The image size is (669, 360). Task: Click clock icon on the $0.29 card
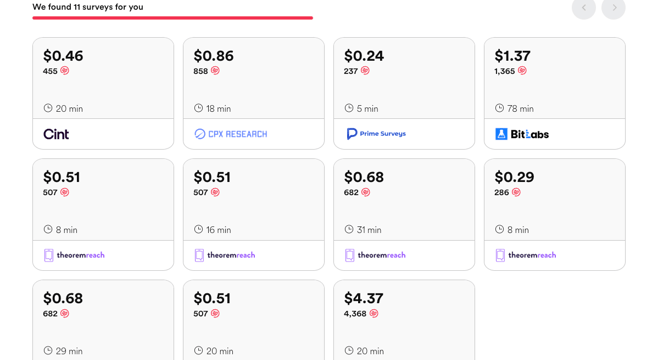(x=500, y=229)
